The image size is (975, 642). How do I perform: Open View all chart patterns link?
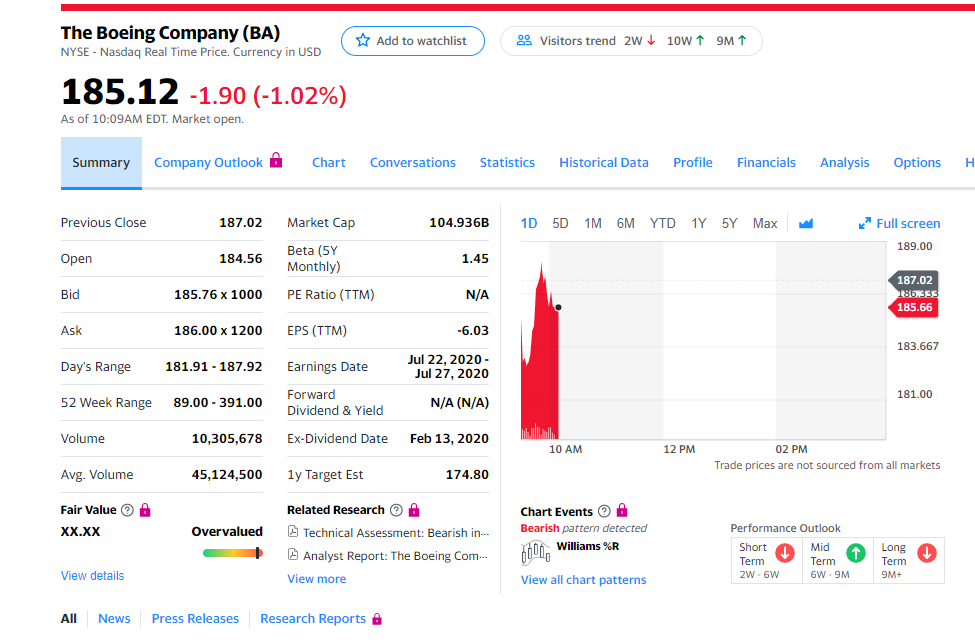pyautogui.click(x=583, y=580)
